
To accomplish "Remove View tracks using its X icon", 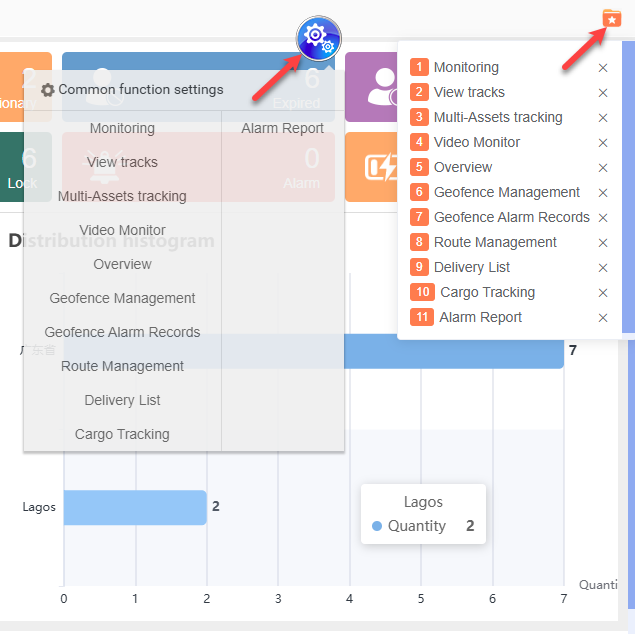I will tap(602, 93).
